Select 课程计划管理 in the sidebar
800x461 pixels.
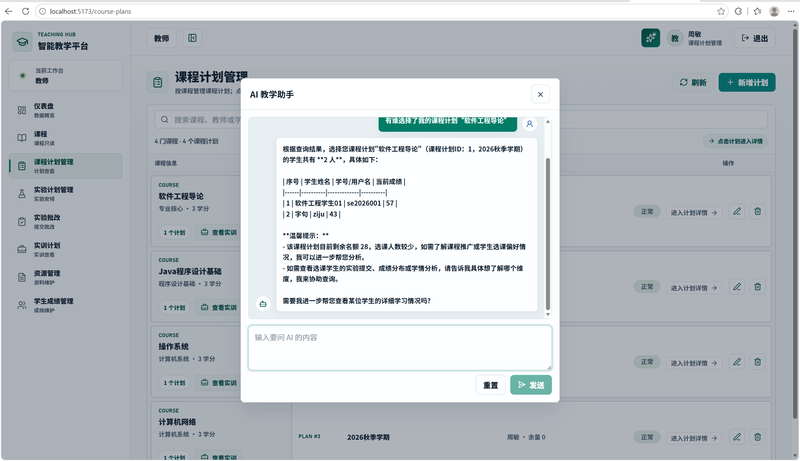tap(65, 166)
